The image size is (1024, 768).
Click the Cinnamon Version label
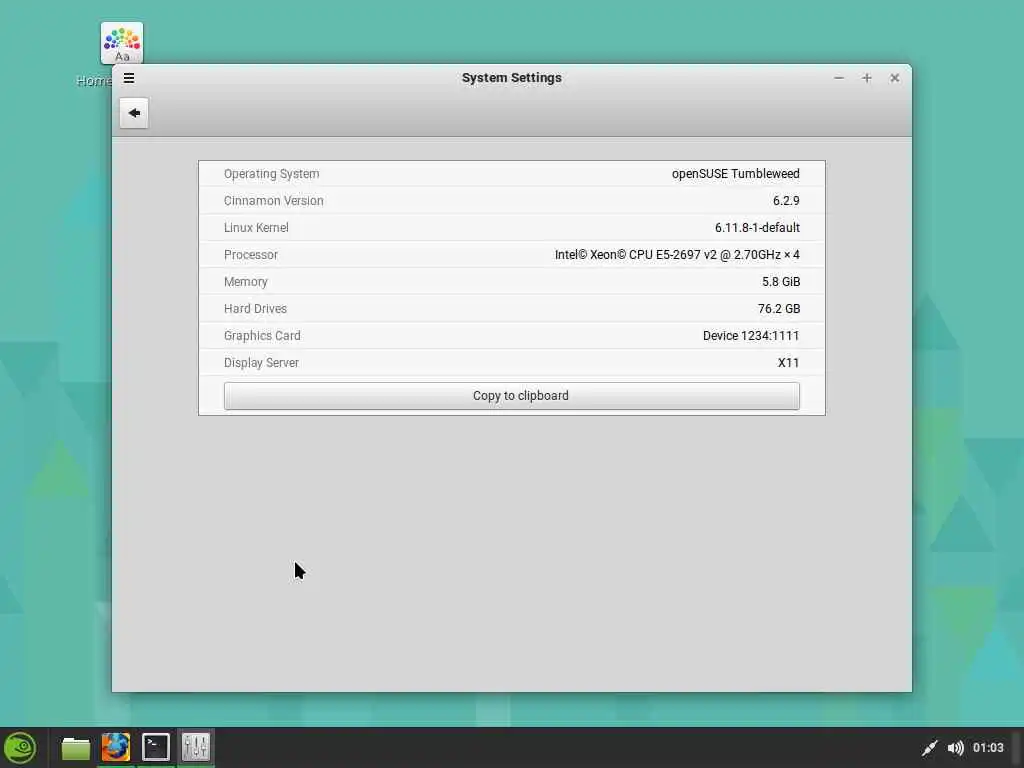pyautogui.click(x=274, y=200)
